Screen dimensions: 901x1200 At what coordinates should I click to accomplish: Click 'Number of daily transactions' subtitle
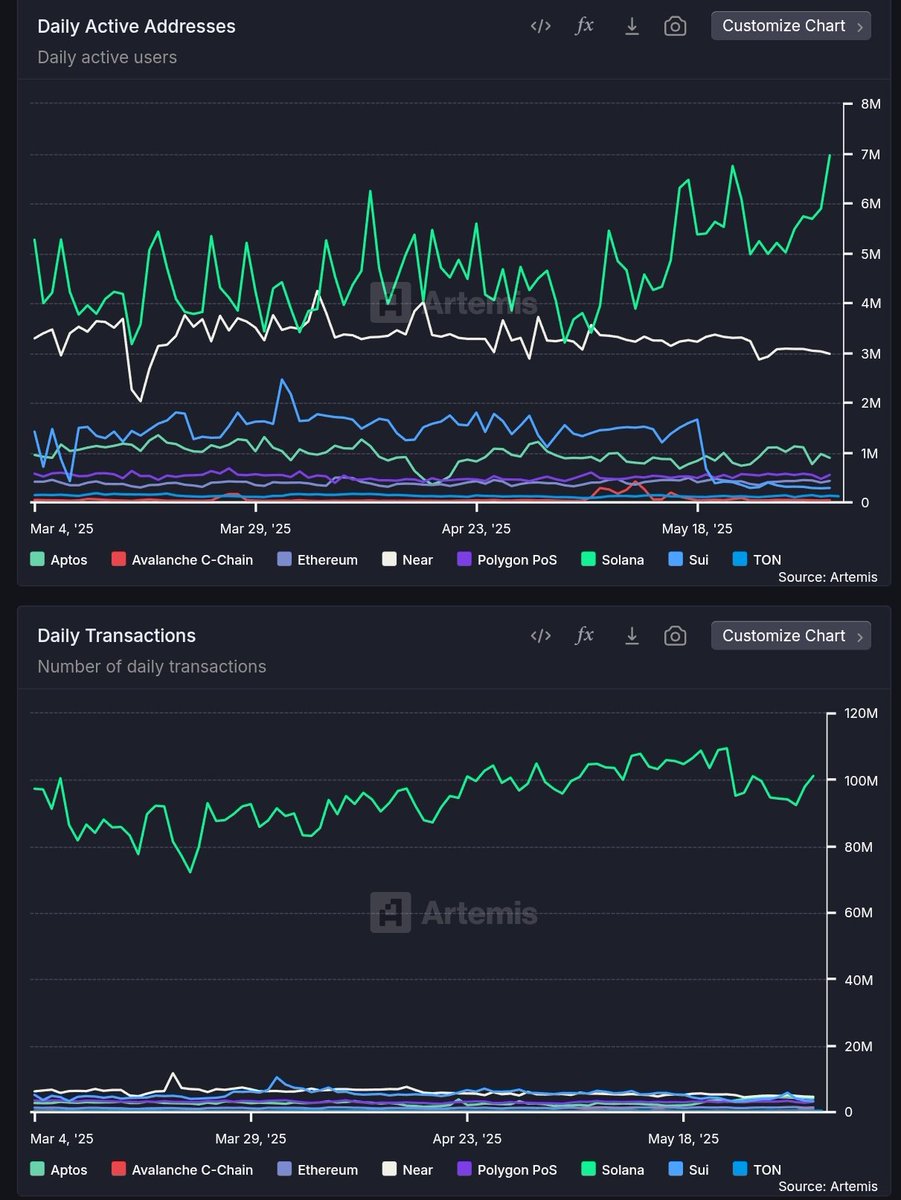pos(152,666)
